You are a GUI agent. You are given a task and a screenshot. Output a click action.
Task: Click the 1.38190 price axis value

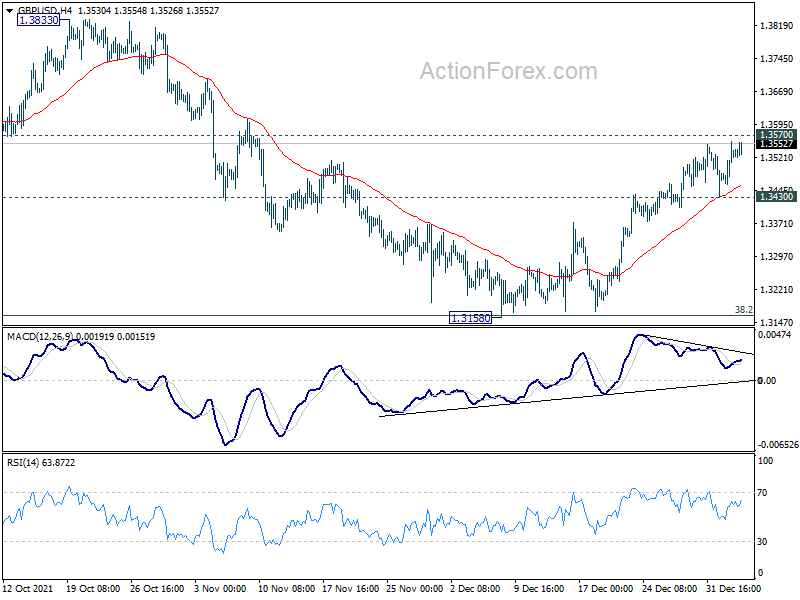pyautogui.click(x=777, y=26)
